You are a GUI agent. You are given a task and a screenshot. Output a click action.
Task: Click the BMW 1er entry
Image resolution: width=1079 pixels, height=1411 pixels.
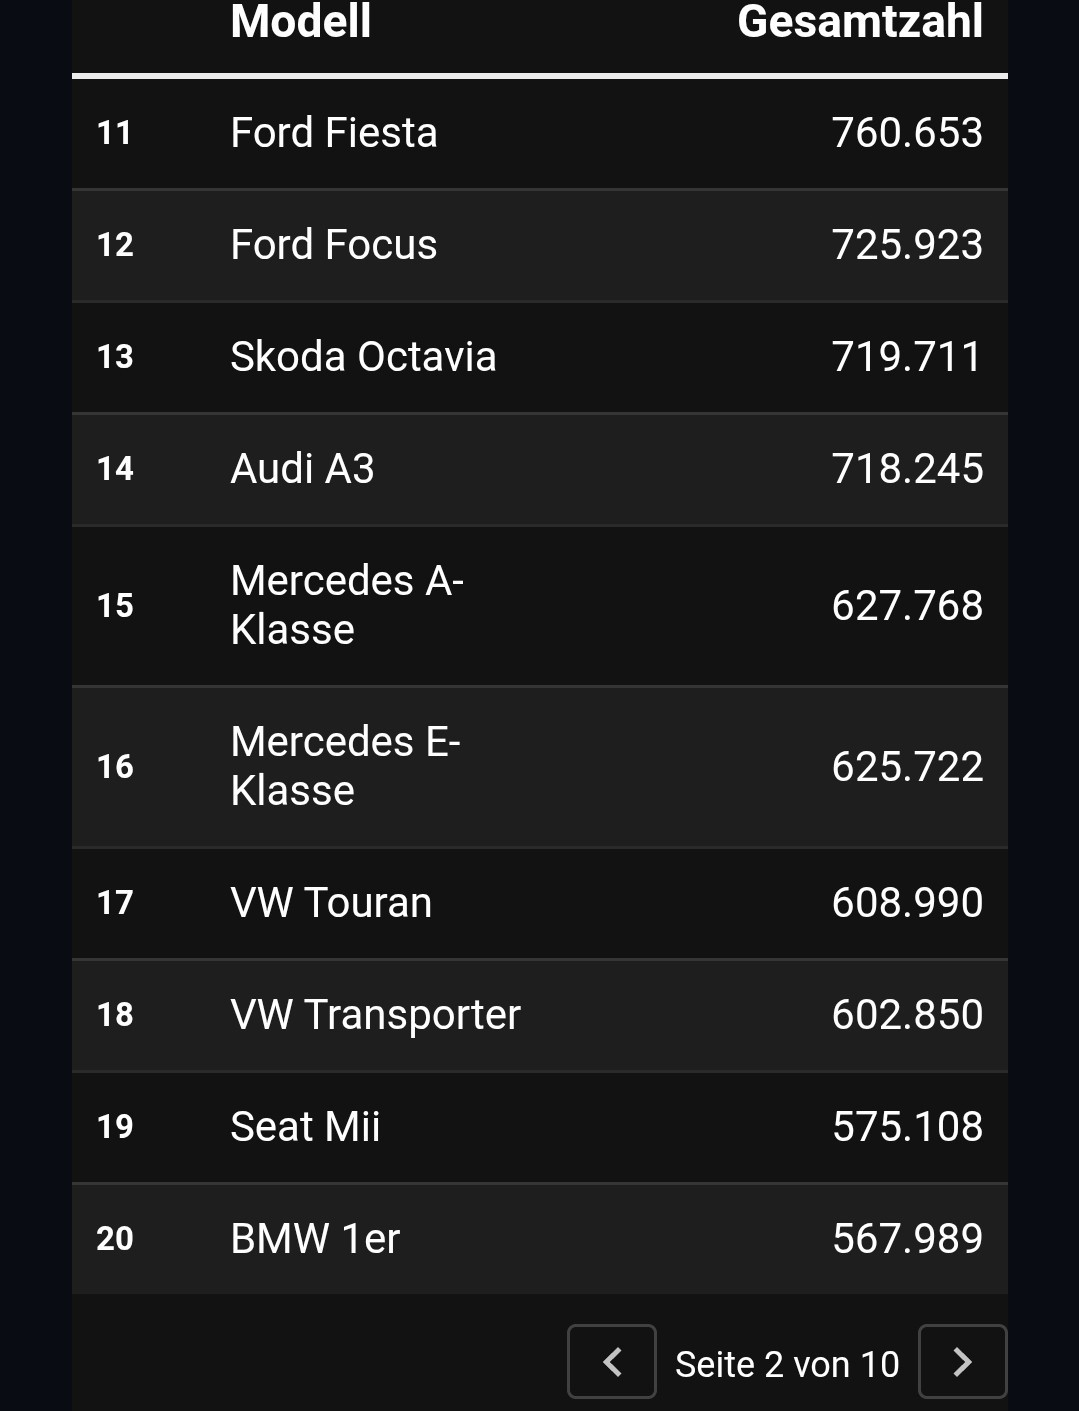pyautogui.click(x=540, y=1239)
